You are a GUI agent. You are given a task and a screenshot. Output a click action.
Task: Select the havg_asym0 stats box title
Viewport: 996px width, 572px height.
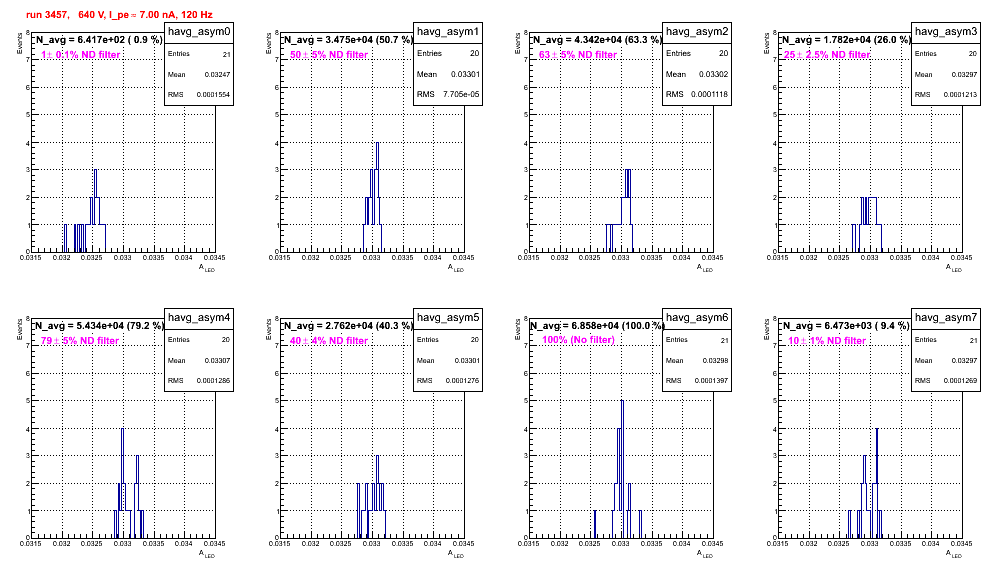click(x=199, y=31)
